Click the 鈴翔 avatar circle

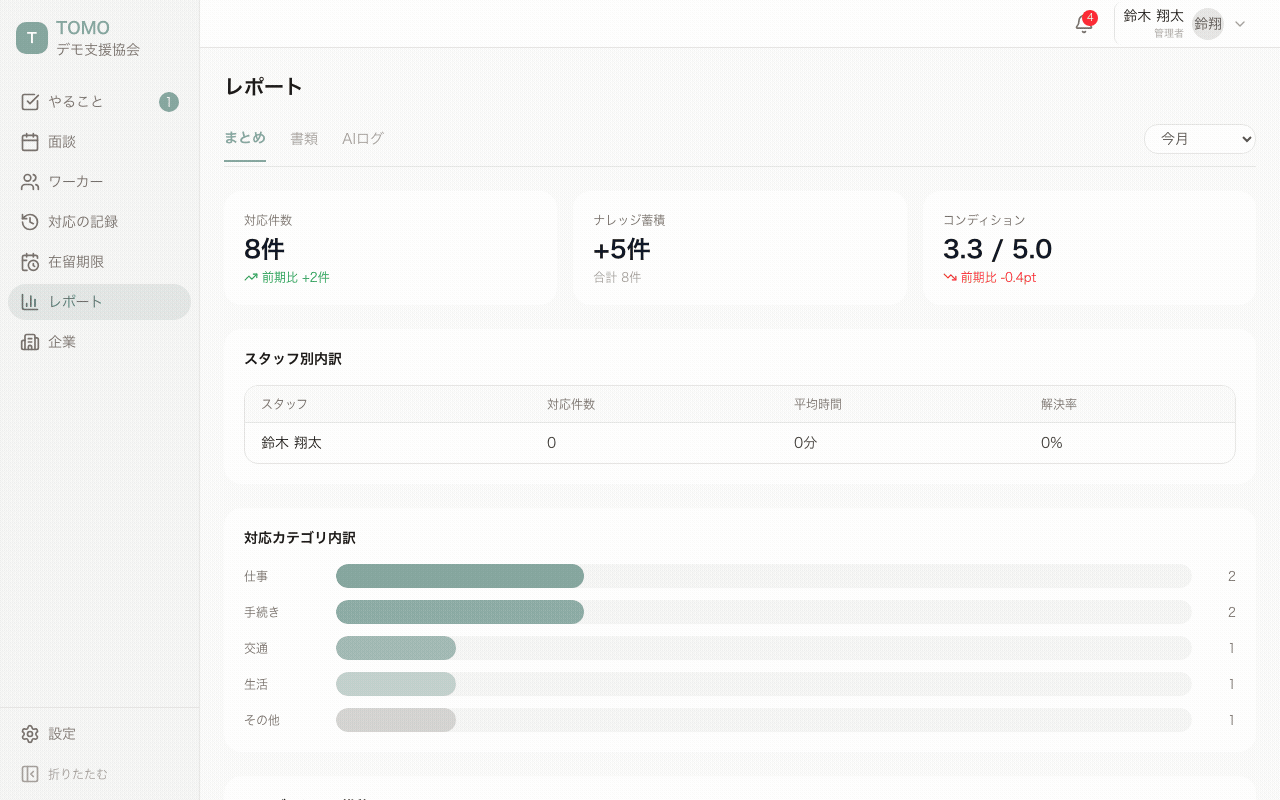tap(1207, 23)
